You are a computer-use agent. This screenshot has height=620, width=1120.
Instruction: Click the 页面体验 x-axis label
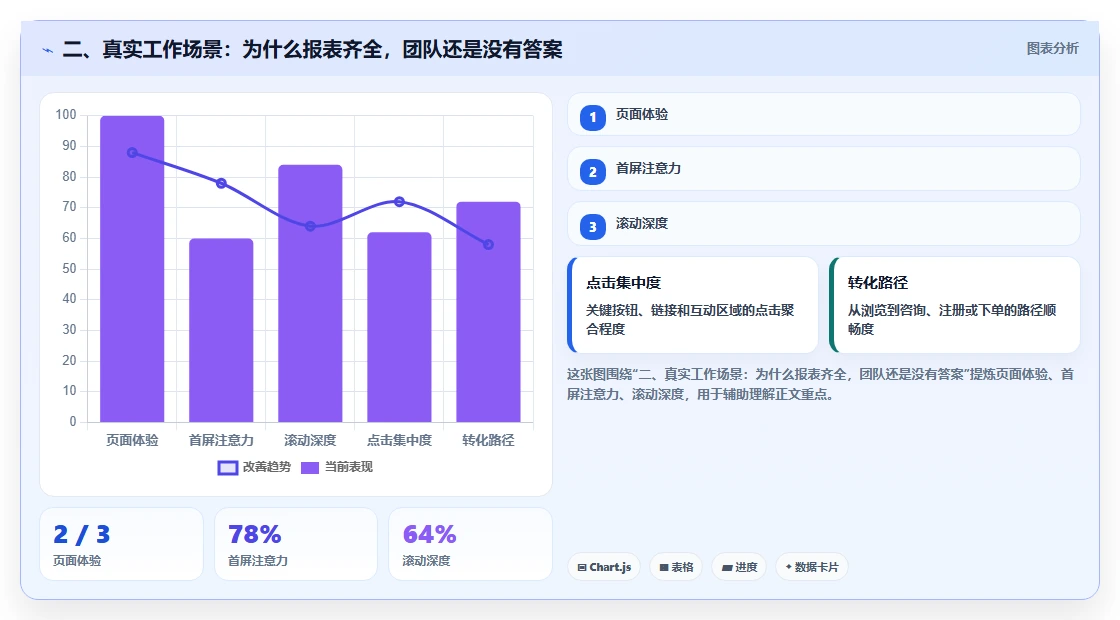tap(132, 440)
